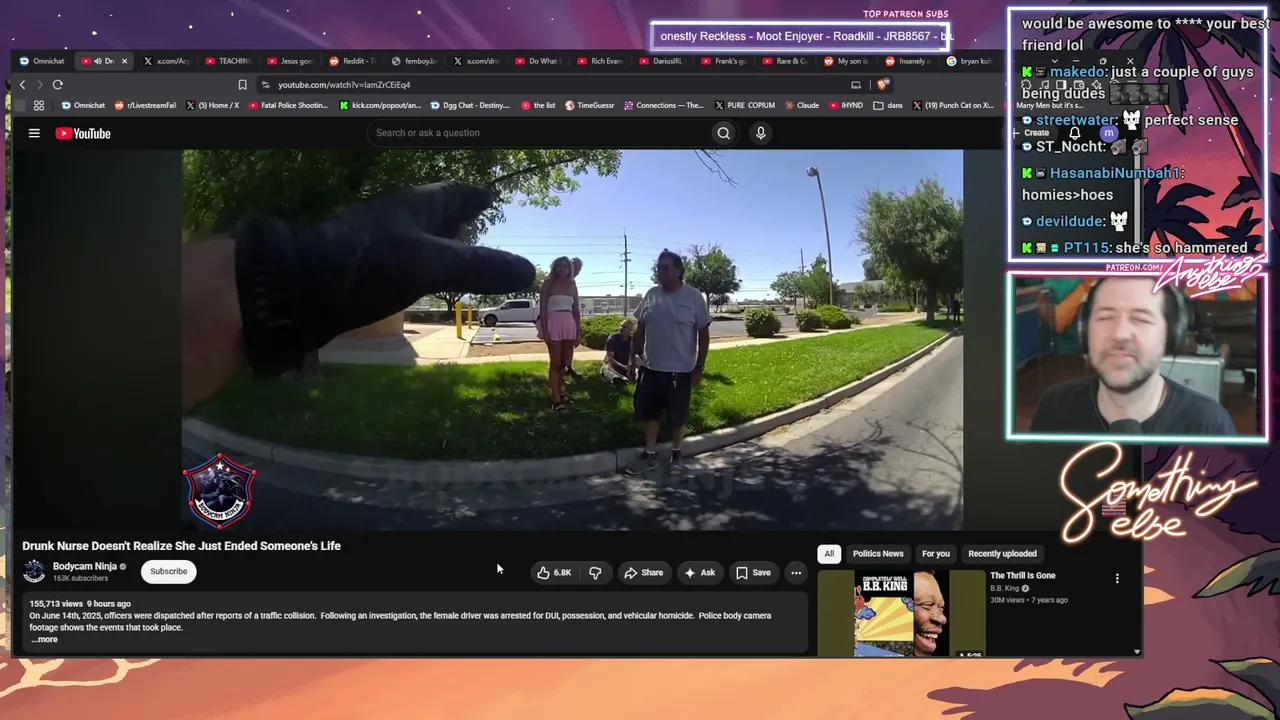Open the browser apps grid icon
Screen dimensions: 1280x720
pos(39,105)
